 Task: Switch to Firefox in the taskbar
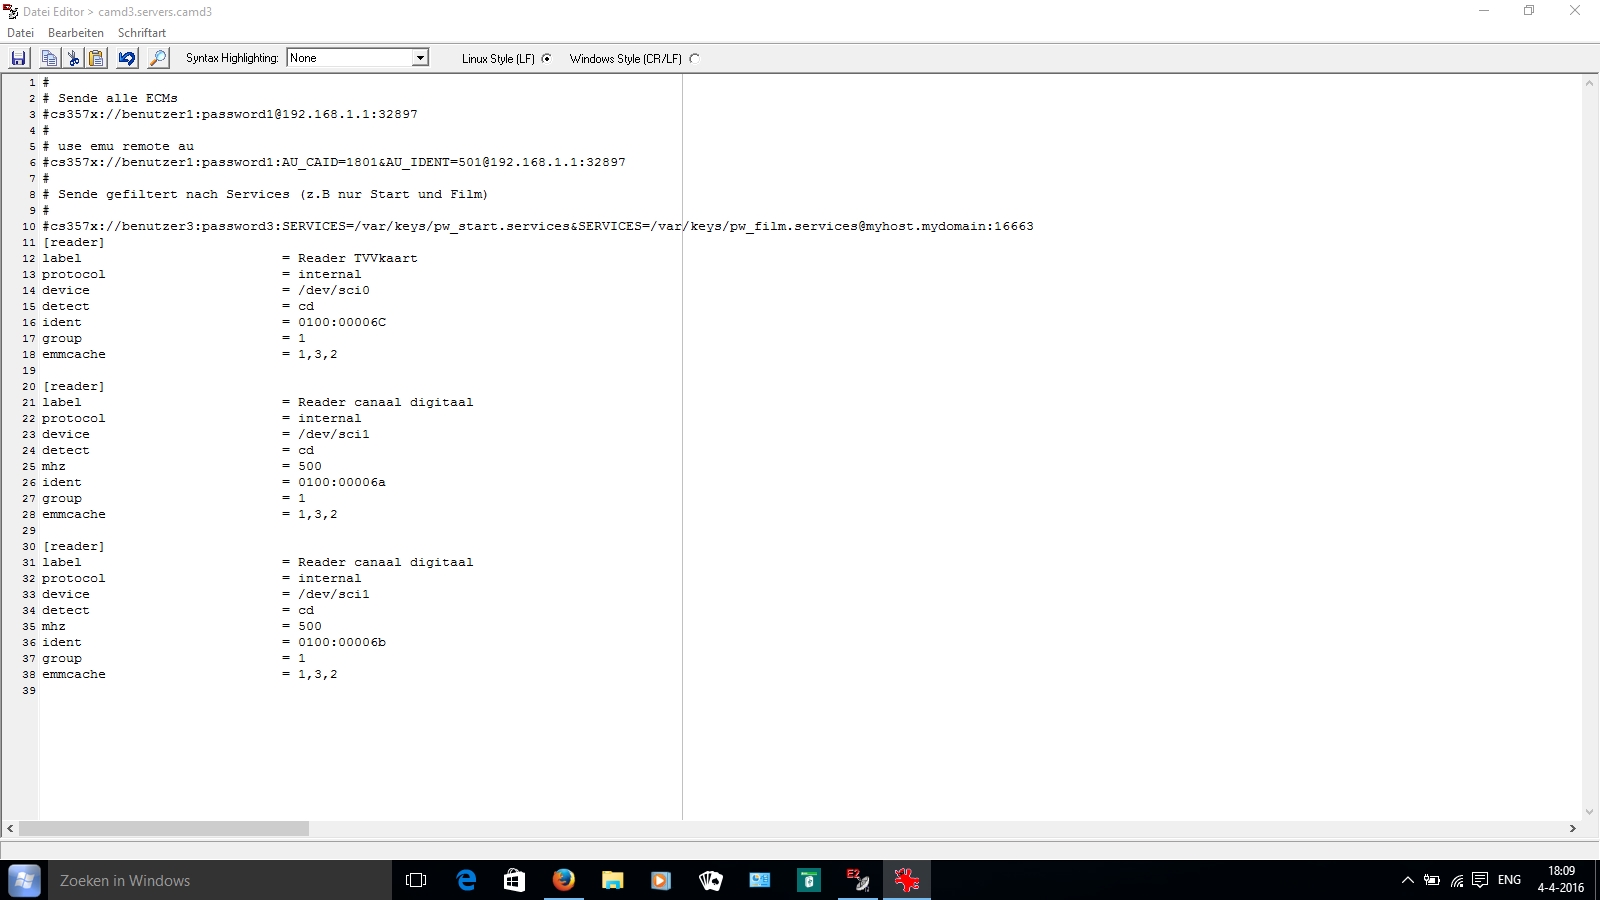[564, 880]
